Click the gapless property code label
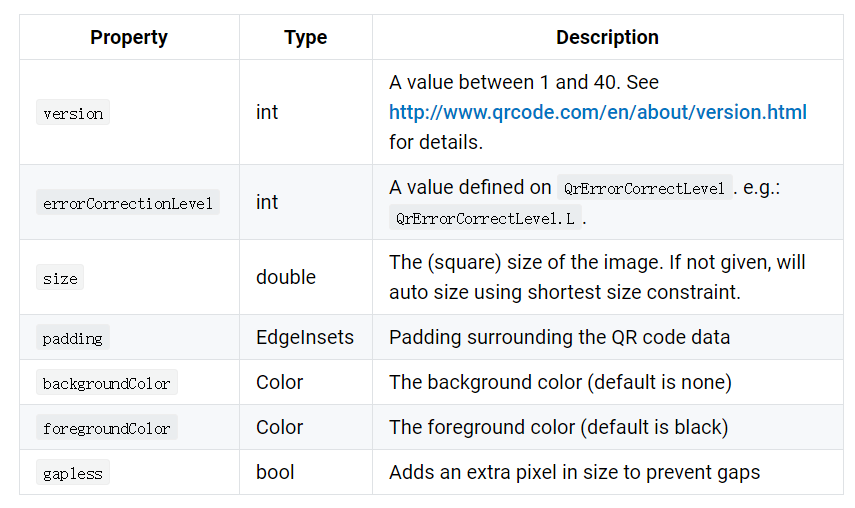855x508 pixels. (73, 473)
